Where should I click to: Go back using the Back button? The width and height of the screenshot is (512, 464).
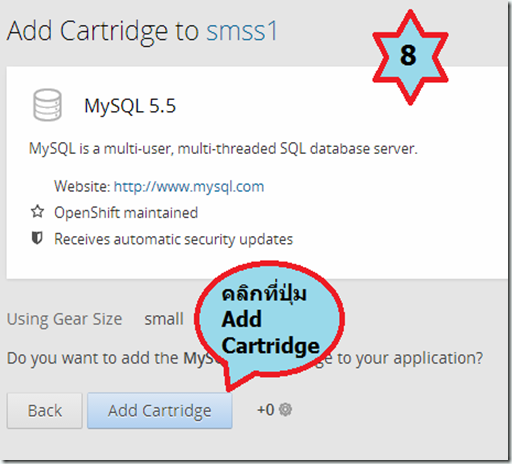[45, 411]
